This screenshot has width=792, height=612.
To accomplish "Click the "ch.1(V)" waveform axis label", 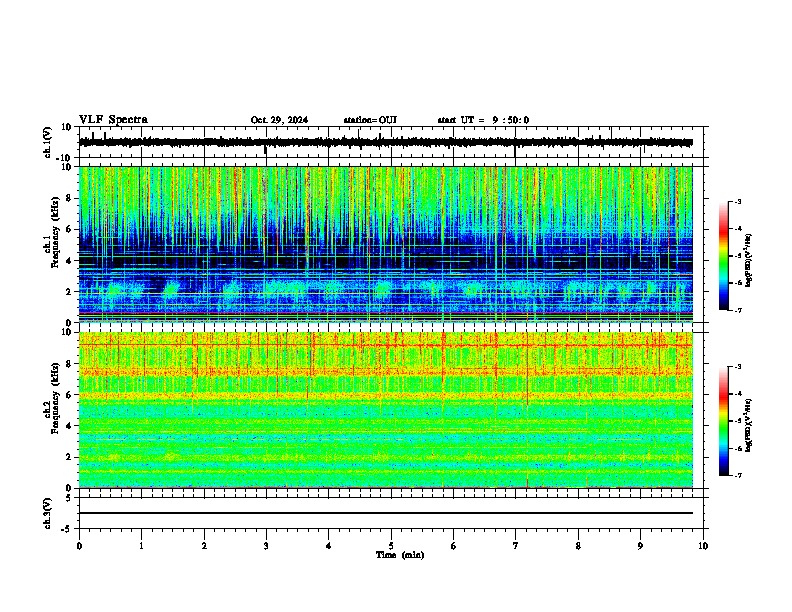I will 48,142.
